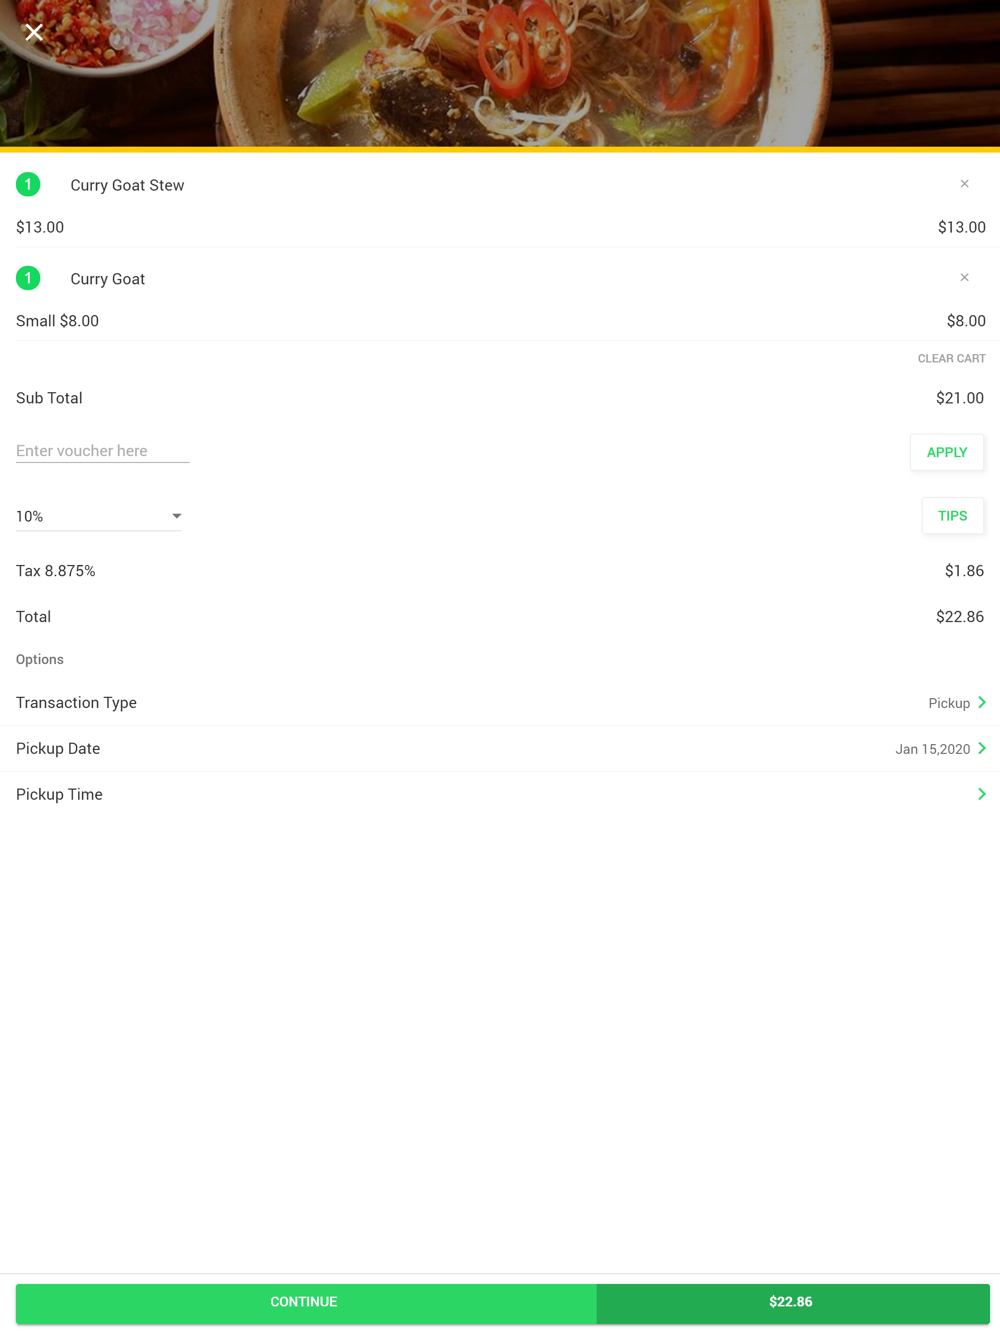Select the Pickup Date row label
1000x1334 pixels.
[x=58, y=748]
